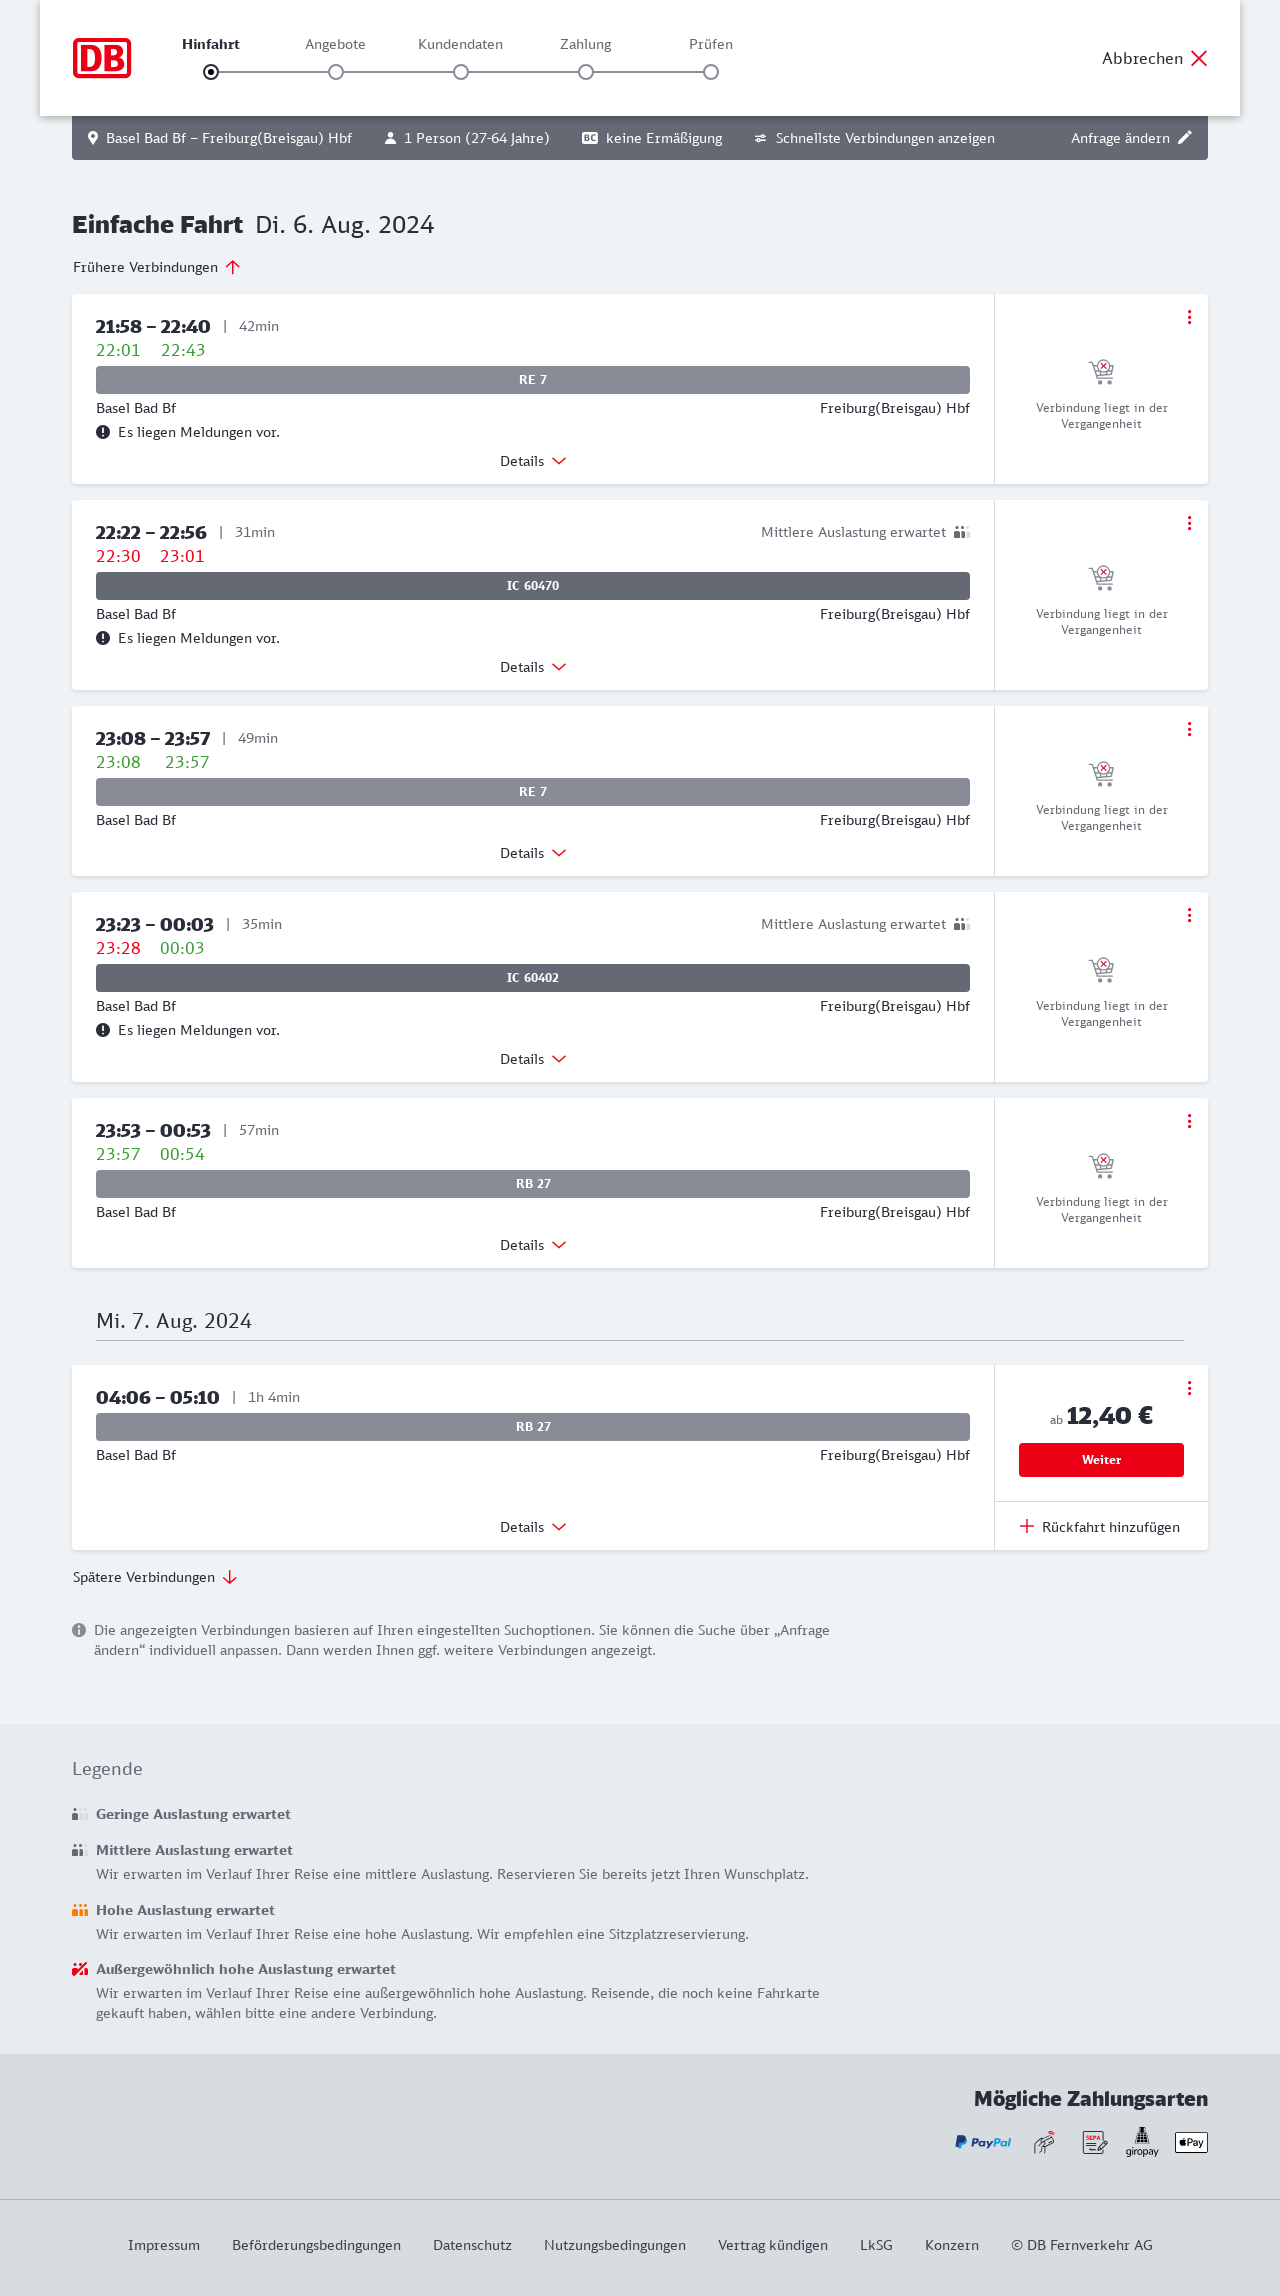Screen dimensions: 1280x2296
Task: Open three-dot menu for 22:22 connection
Action: click(1189, 523)
